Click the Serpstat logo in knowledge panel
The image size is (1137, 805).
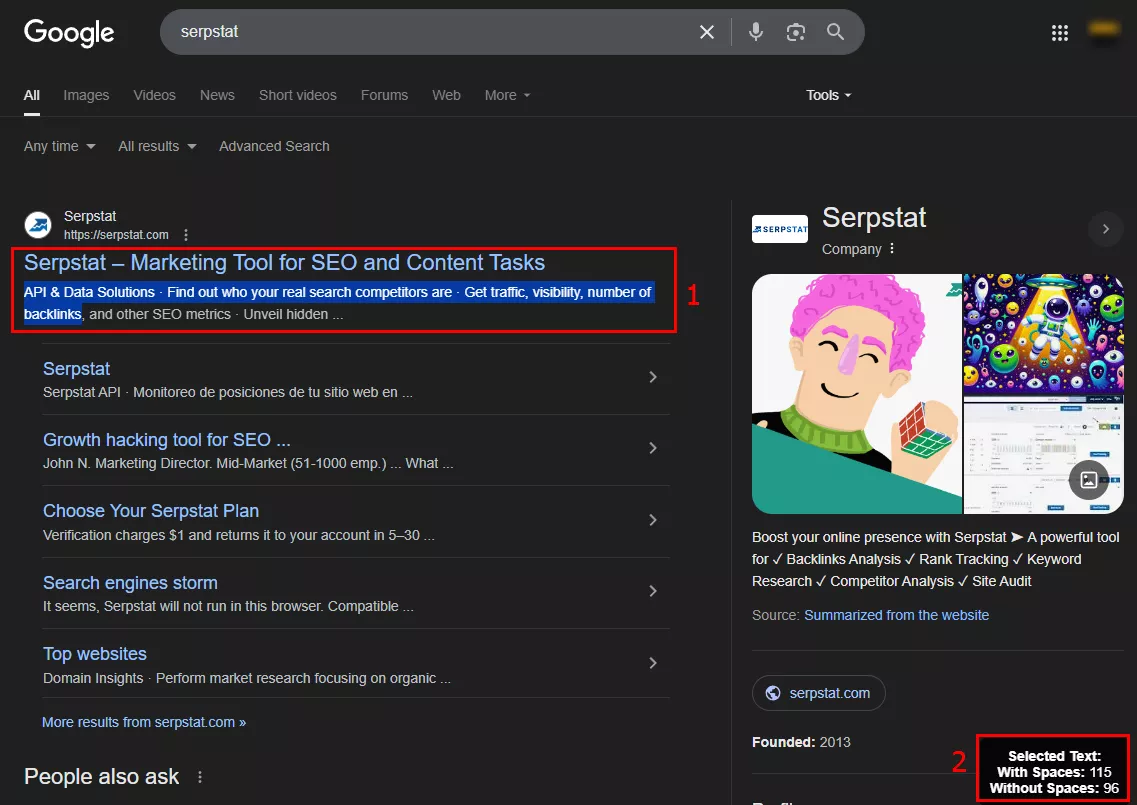780,229
